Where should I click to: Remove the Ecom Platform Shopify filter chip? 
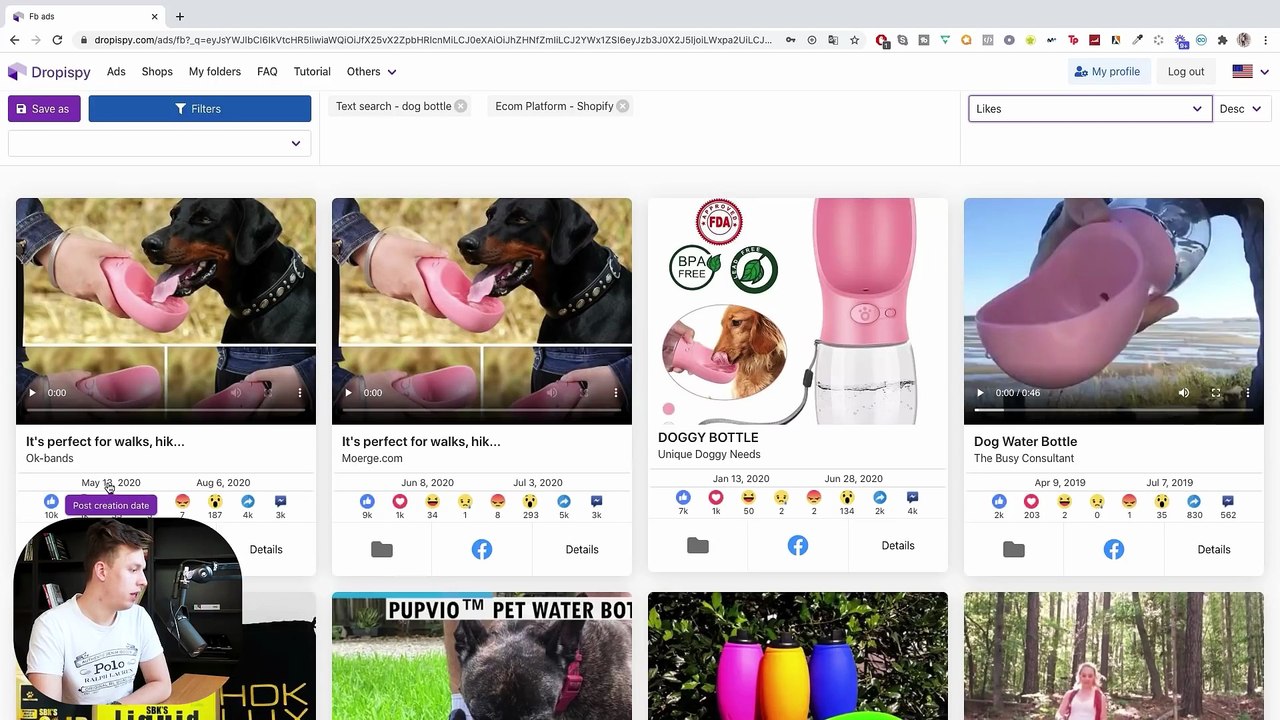623,106
